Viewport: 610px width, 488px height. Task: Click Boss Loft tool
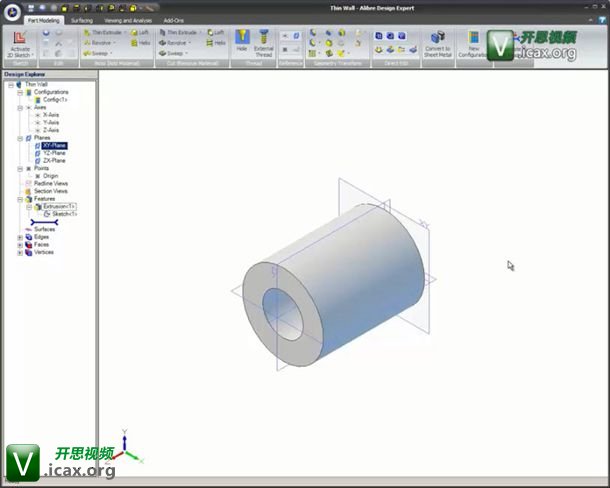click(x=140, y=32)
